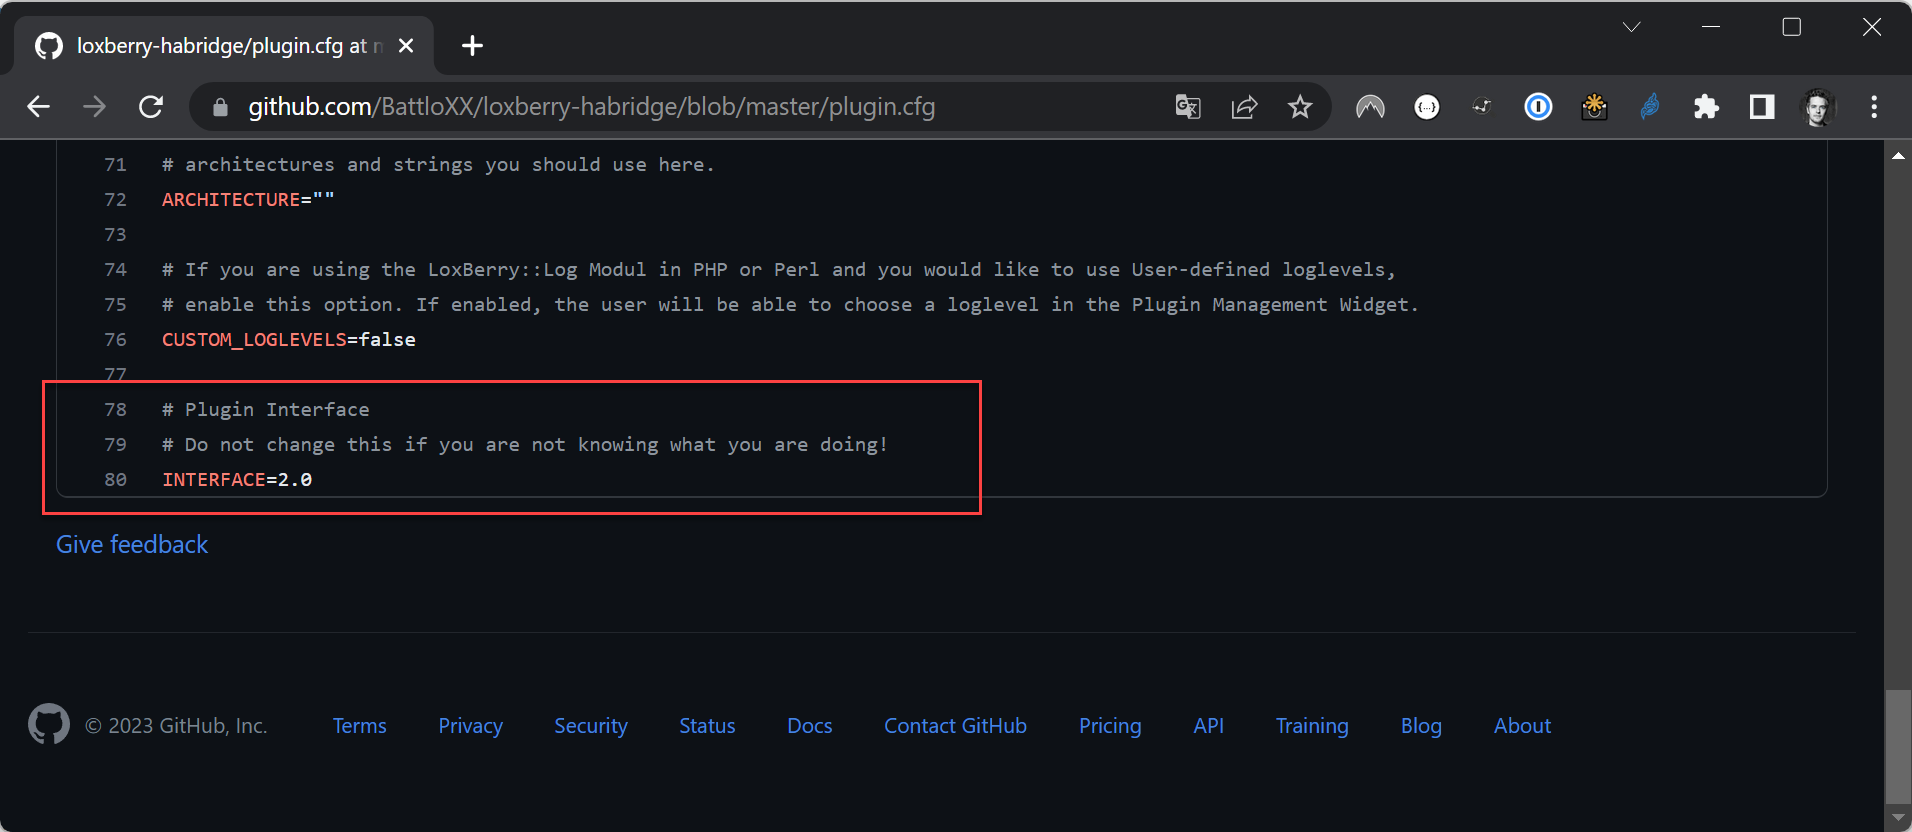Open the API footer link
This screenshot has width=1912, height=832.
coord(1208,726)
